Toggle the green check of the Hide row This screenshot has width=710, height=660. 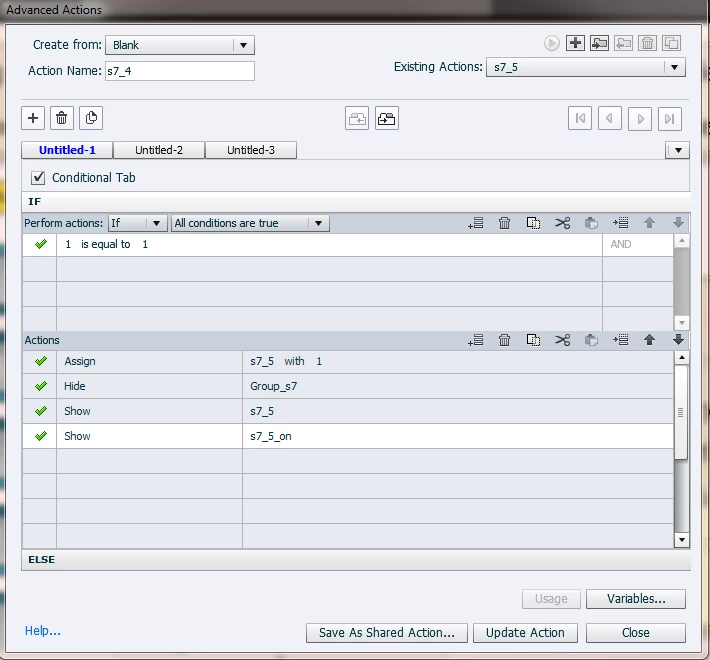click(x=41, y=386)
